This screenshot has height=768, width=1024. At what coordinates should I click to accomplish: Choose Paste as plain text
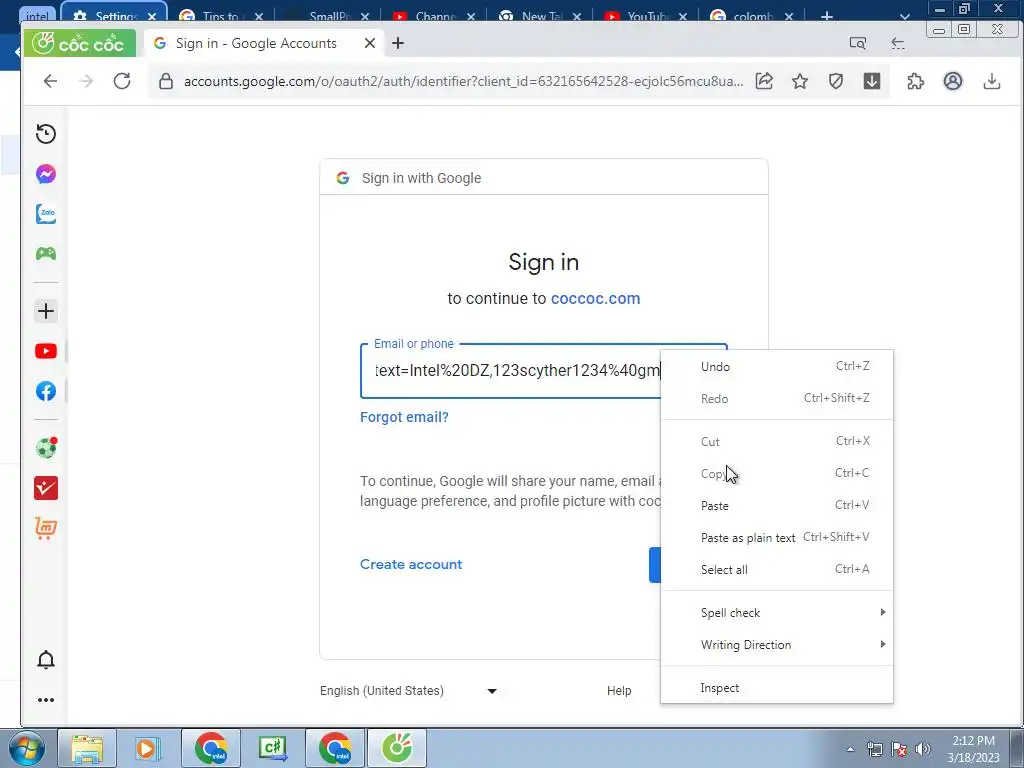point(776,537)
